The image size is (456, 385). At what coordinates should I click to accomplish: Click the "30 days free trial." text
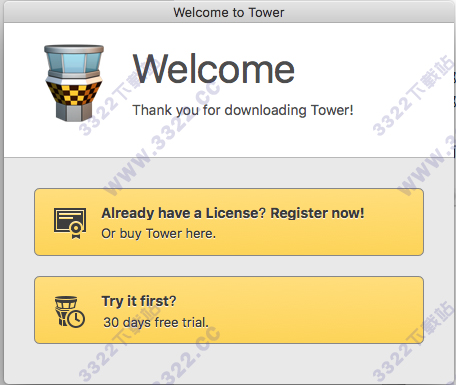[x=156, y=322]
